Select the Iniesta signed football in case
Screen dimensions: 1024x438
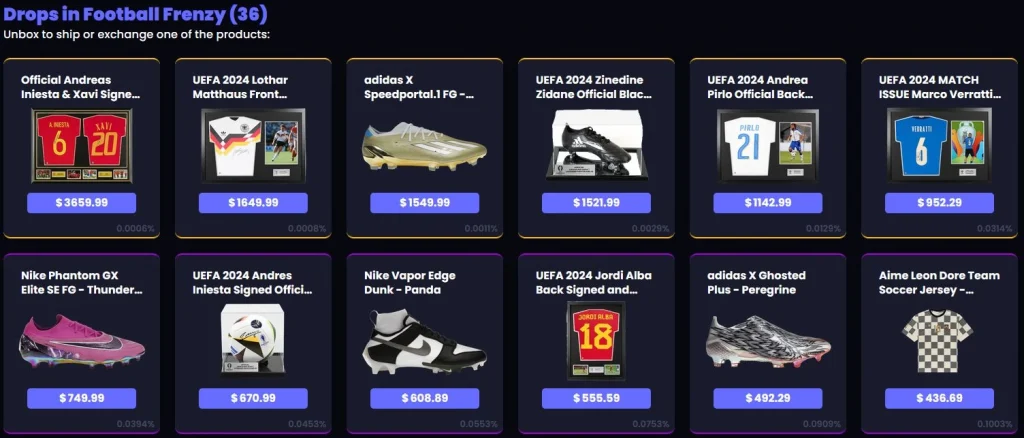[253, 338]
